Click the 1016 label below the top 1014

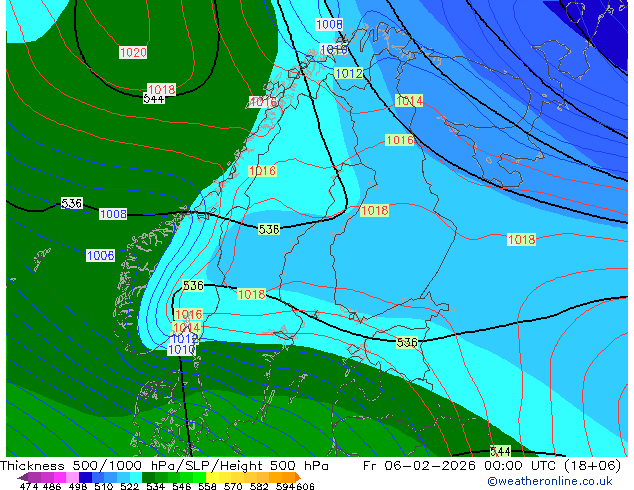(399, 140)
